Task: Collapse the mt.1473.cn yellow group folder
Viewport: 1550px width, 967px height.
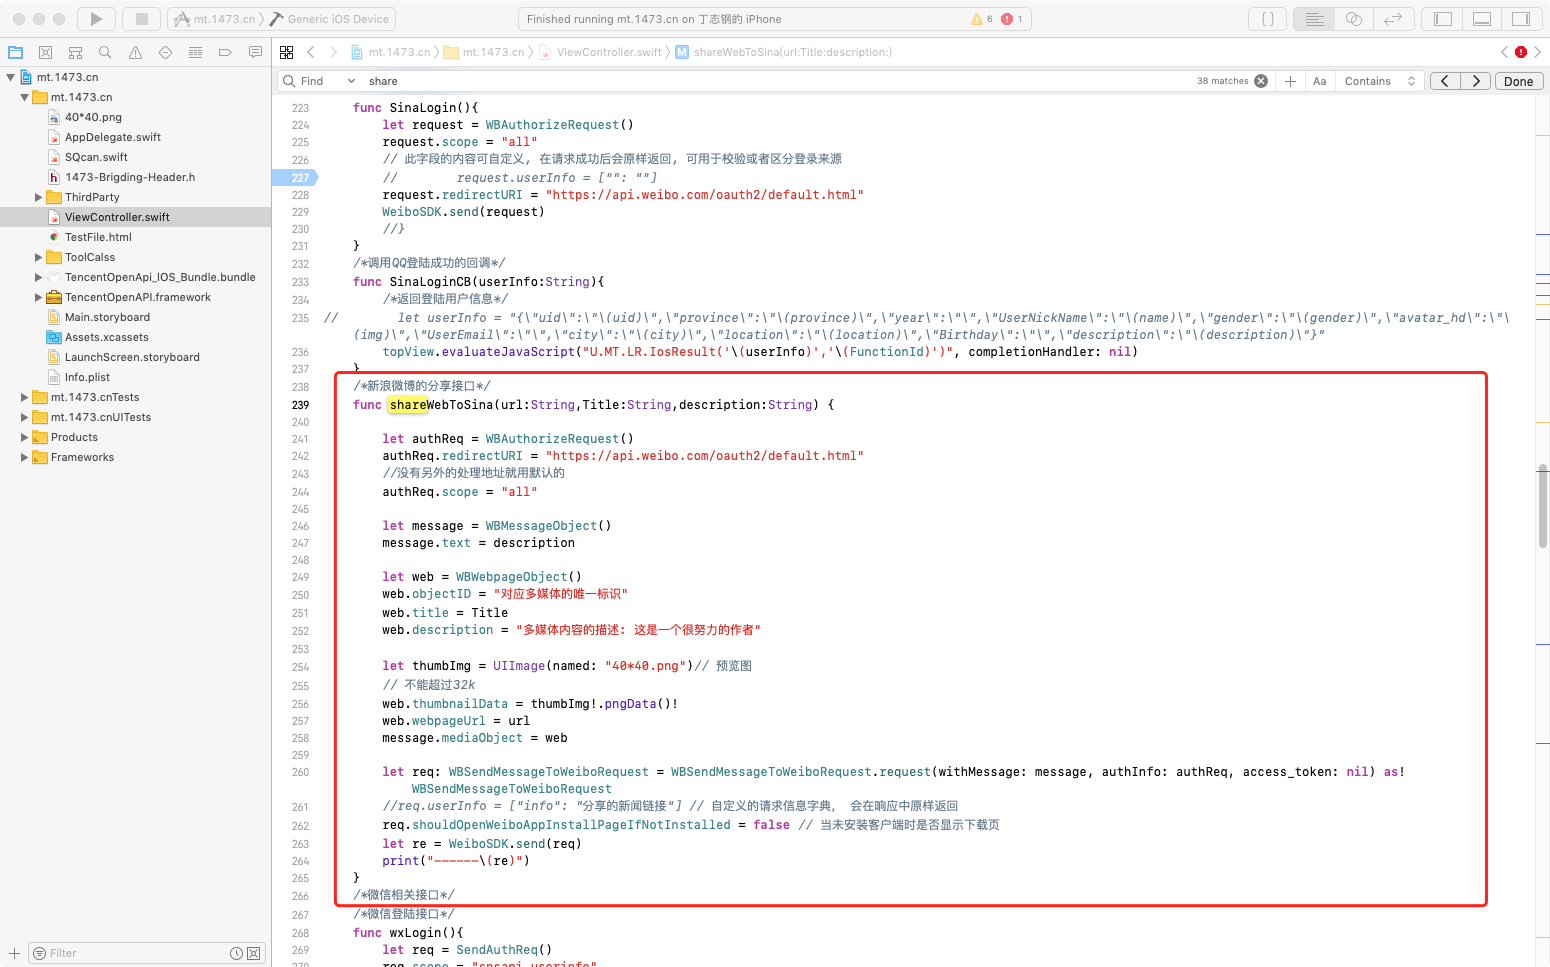Action: click(25, 97)
